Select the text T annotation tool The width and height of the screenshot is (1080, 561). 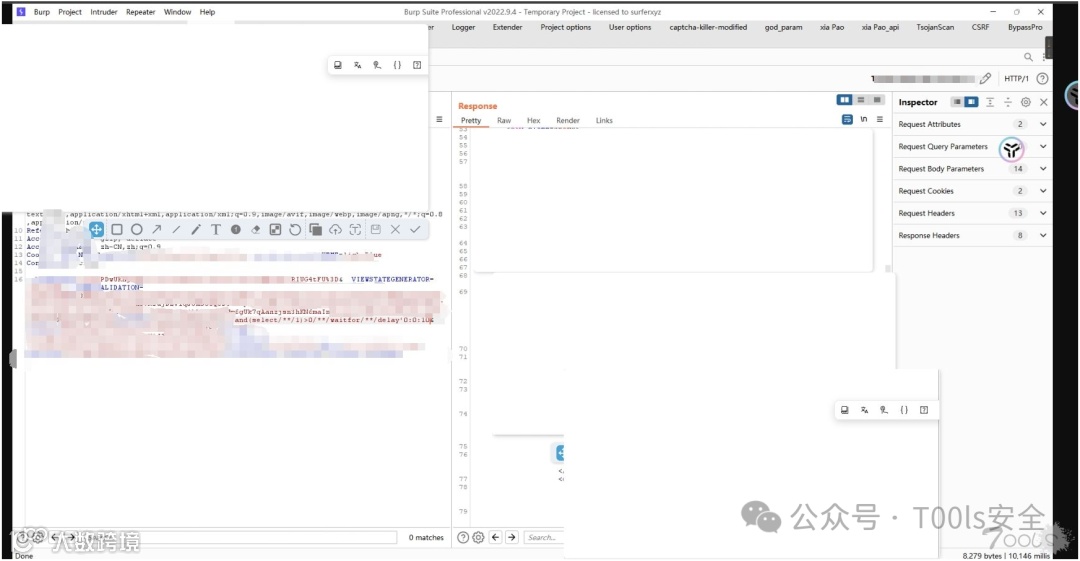click(x=216, y=230)
